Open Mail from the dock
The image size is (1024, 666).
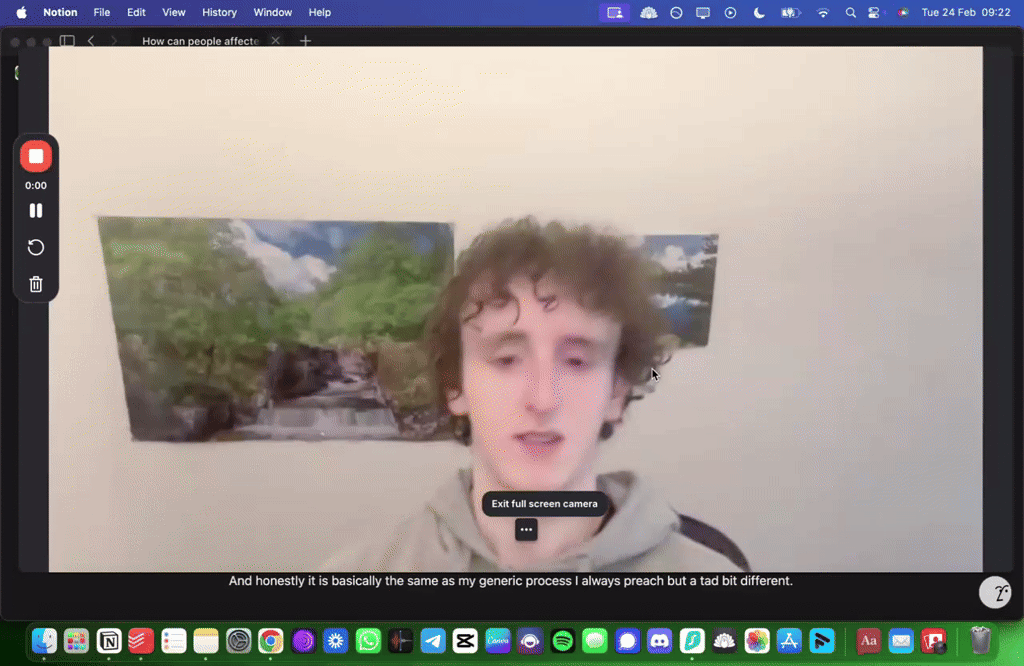click(x=901, y=641)
